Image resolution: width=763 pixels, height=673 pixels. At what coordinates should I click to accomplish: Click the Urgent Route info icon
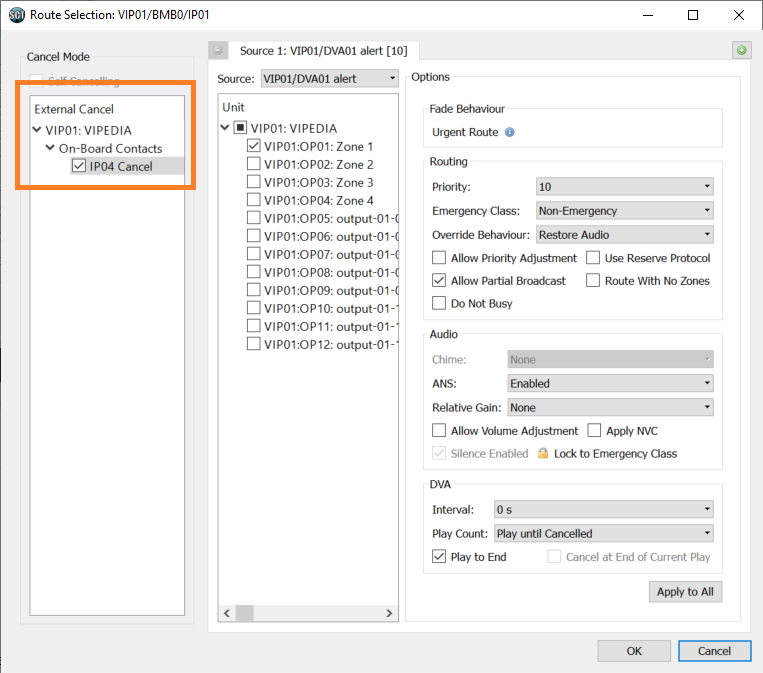click(510, 132)
